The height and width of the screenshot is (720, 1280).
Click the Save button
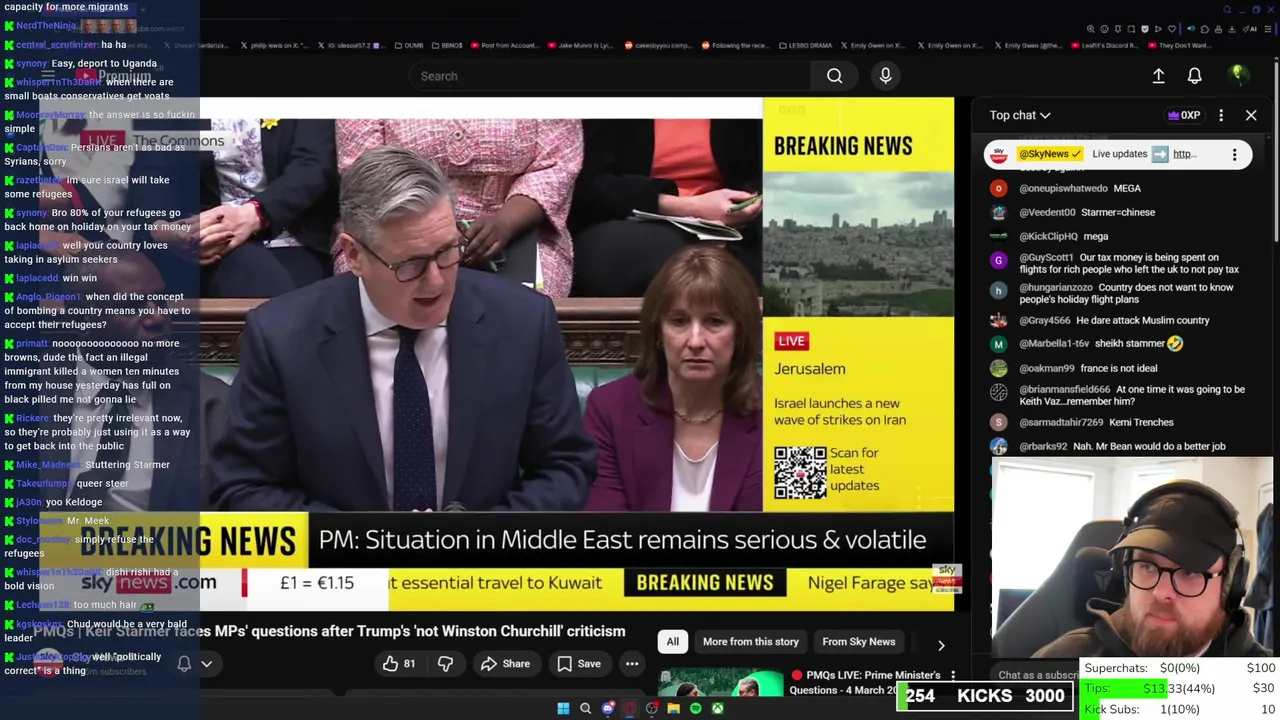(x=579, y=663)
